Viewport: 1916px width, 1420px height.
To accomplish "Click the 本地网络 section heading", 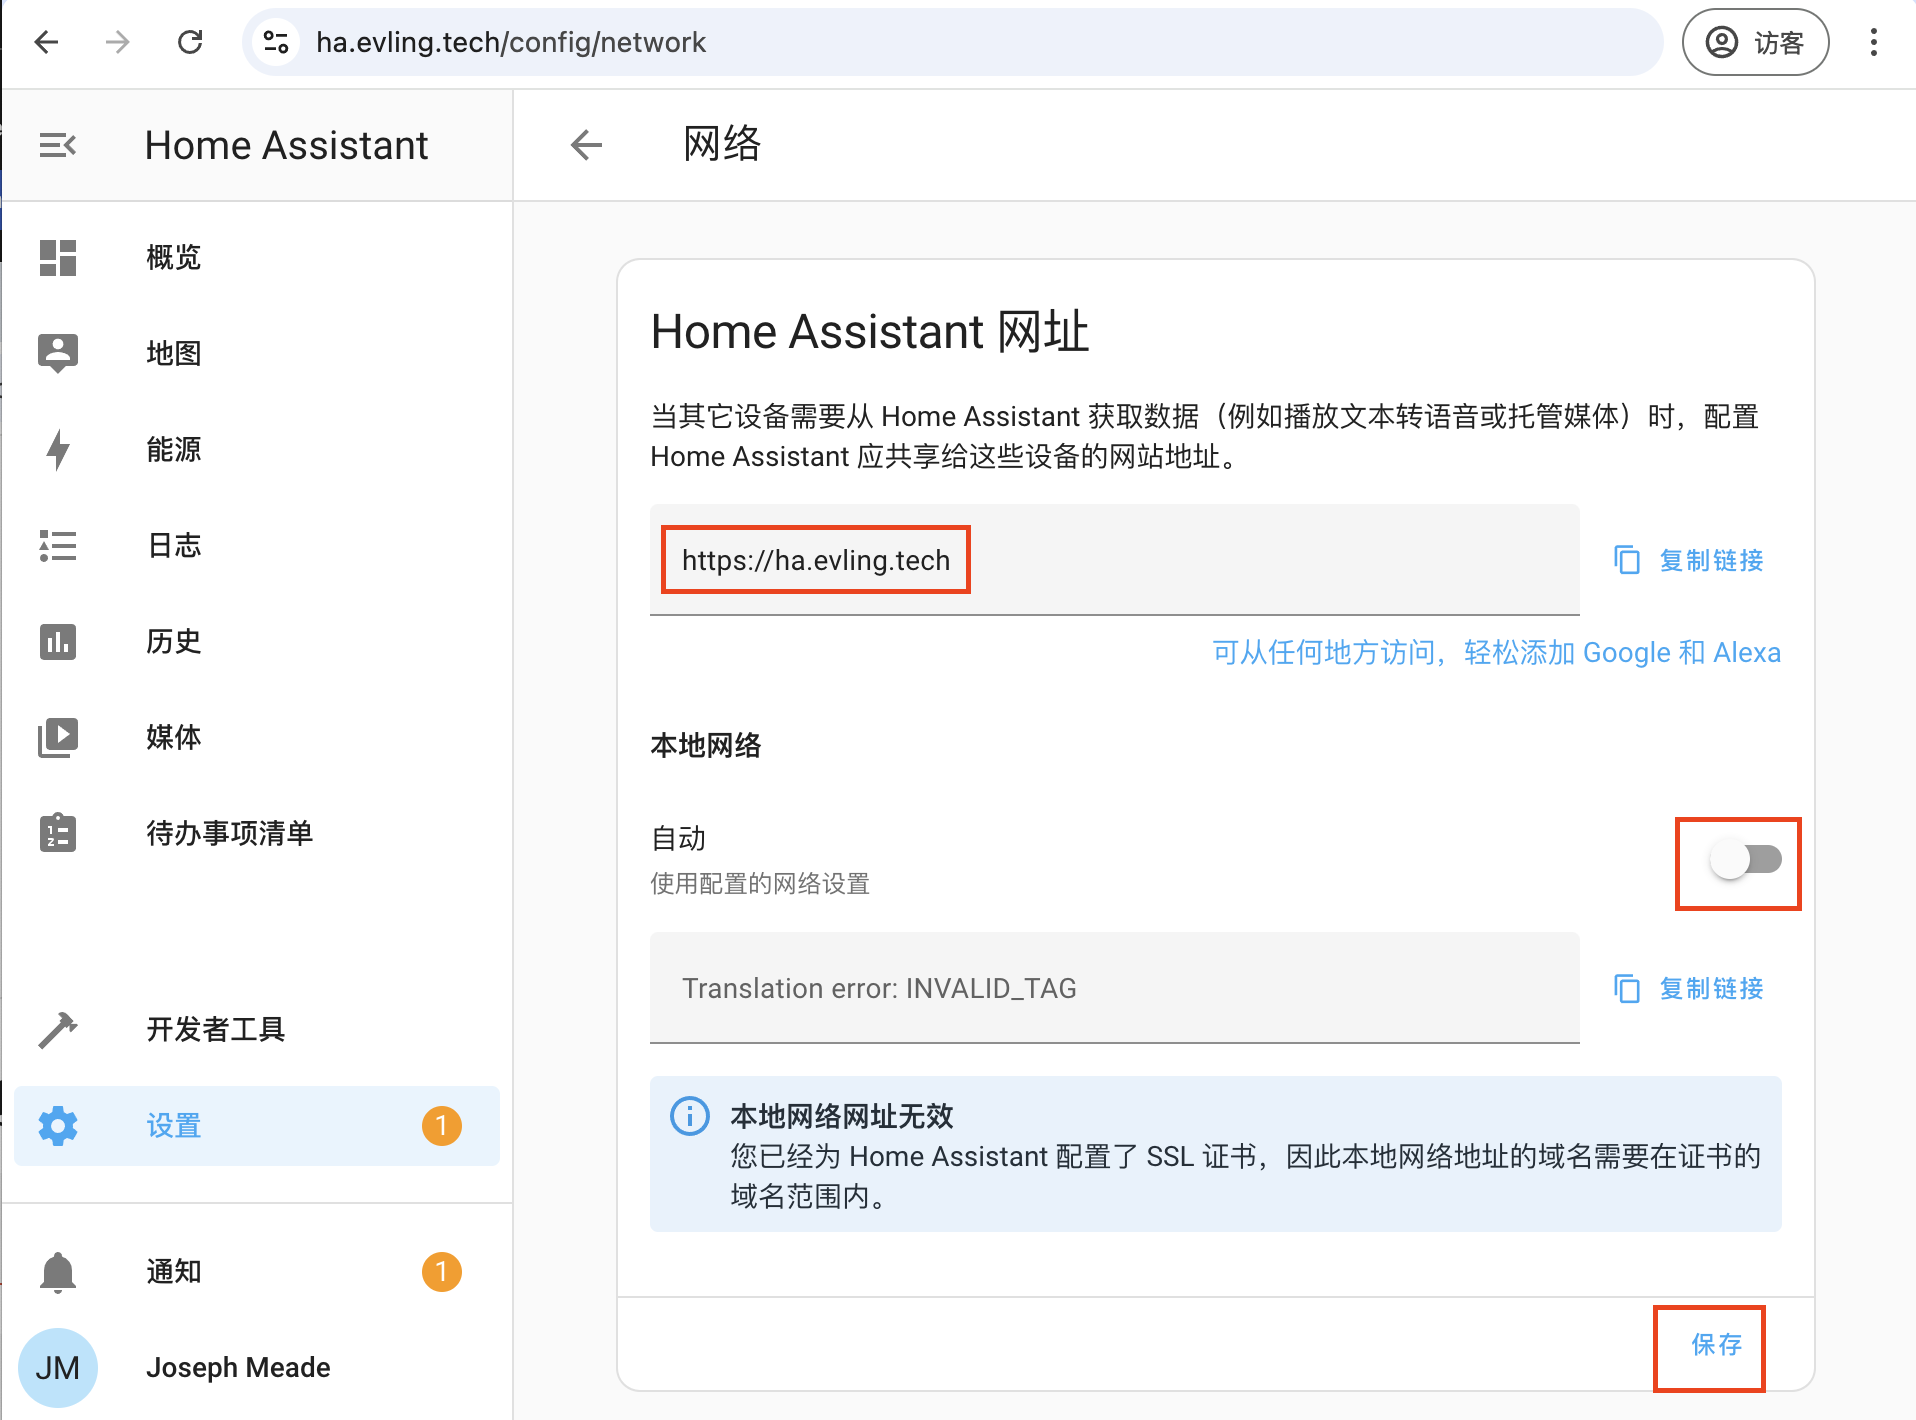I will tap(706, 745).
